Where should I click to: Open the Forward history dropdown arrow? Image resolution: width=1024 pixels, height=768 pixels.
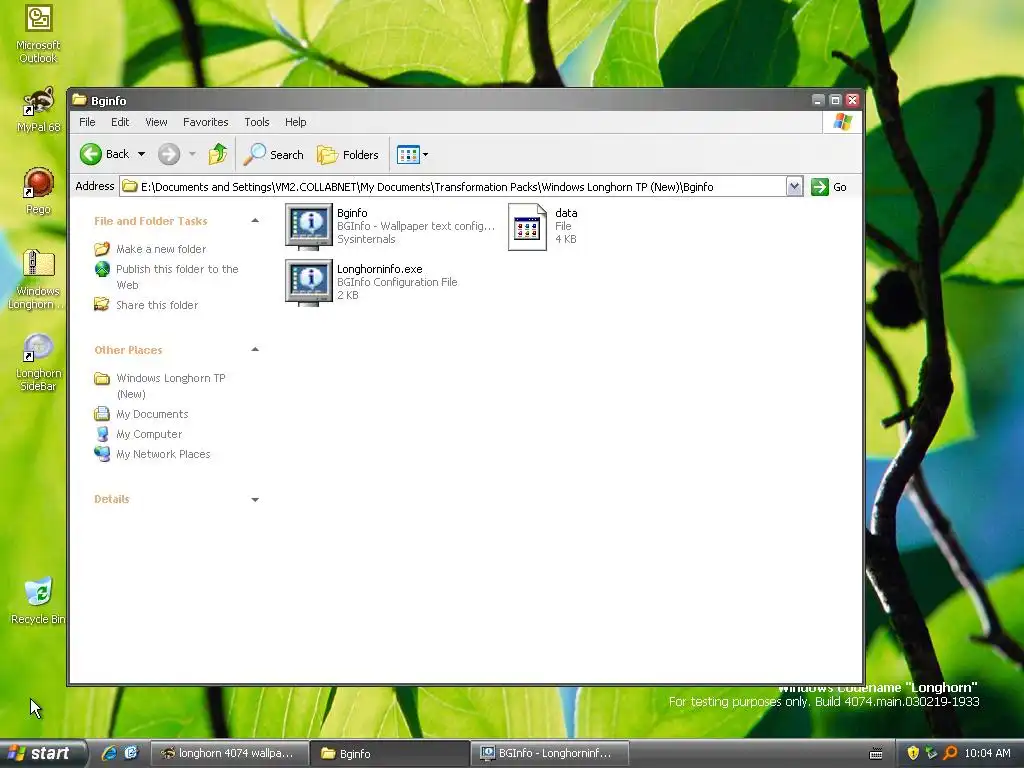(x=192, y=154)
